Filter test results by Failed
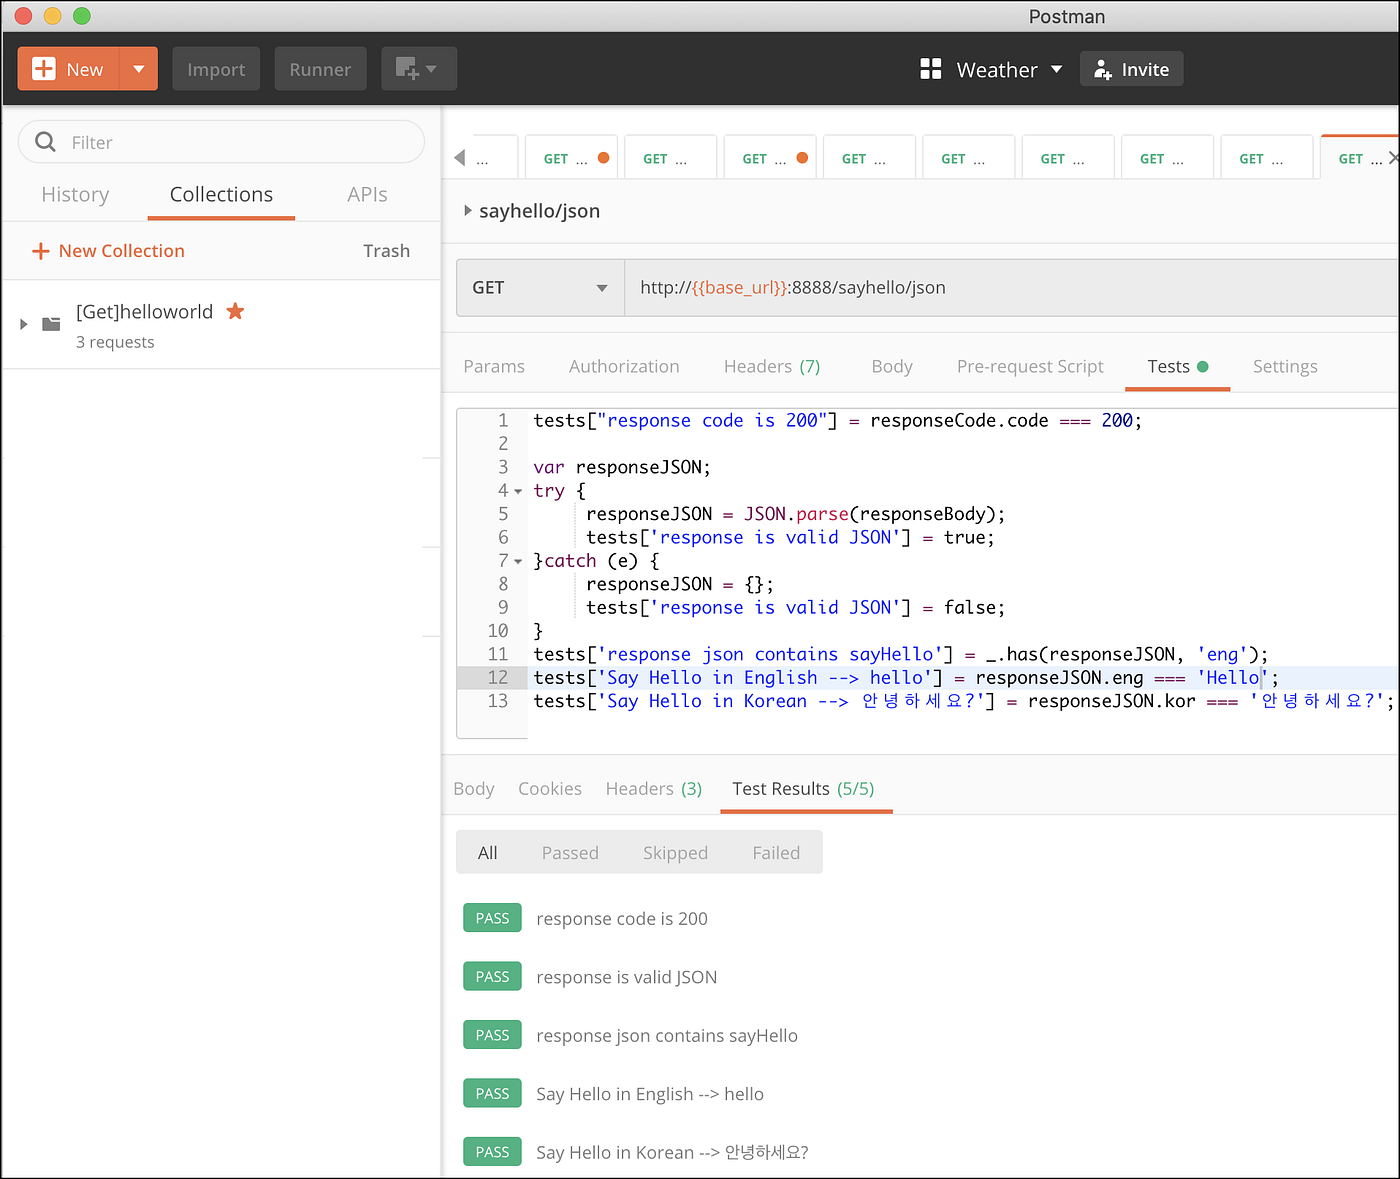 coord(776,852)
